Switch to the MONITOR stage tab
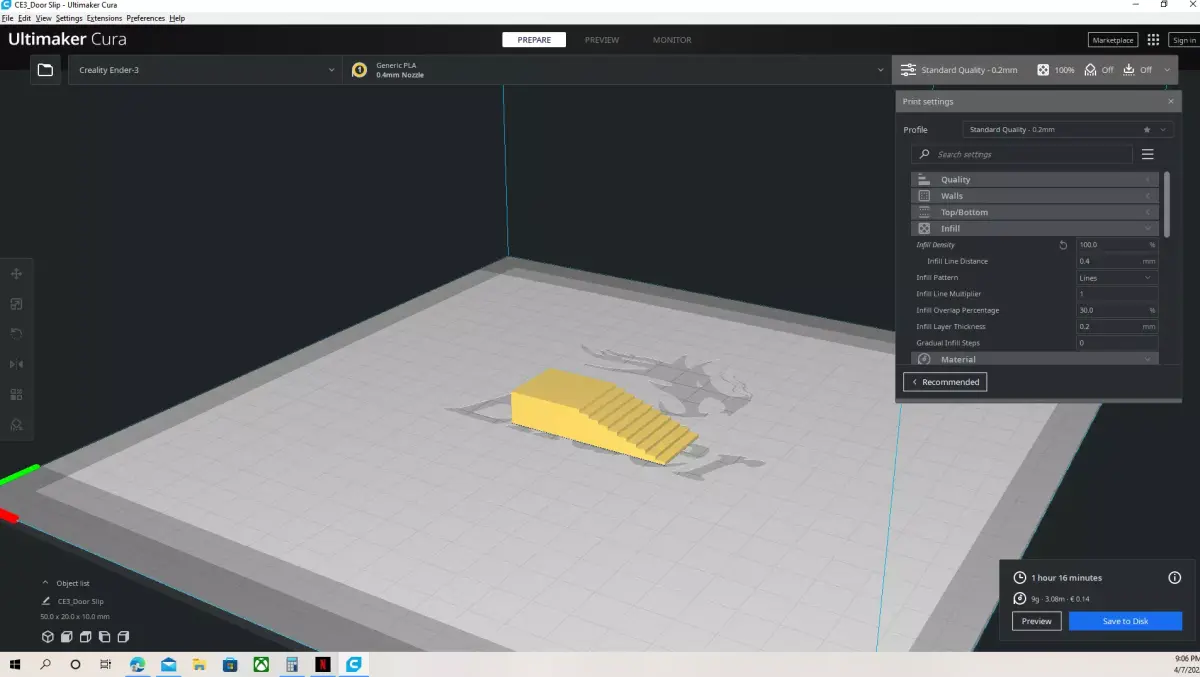 click(x=672, y=40)
